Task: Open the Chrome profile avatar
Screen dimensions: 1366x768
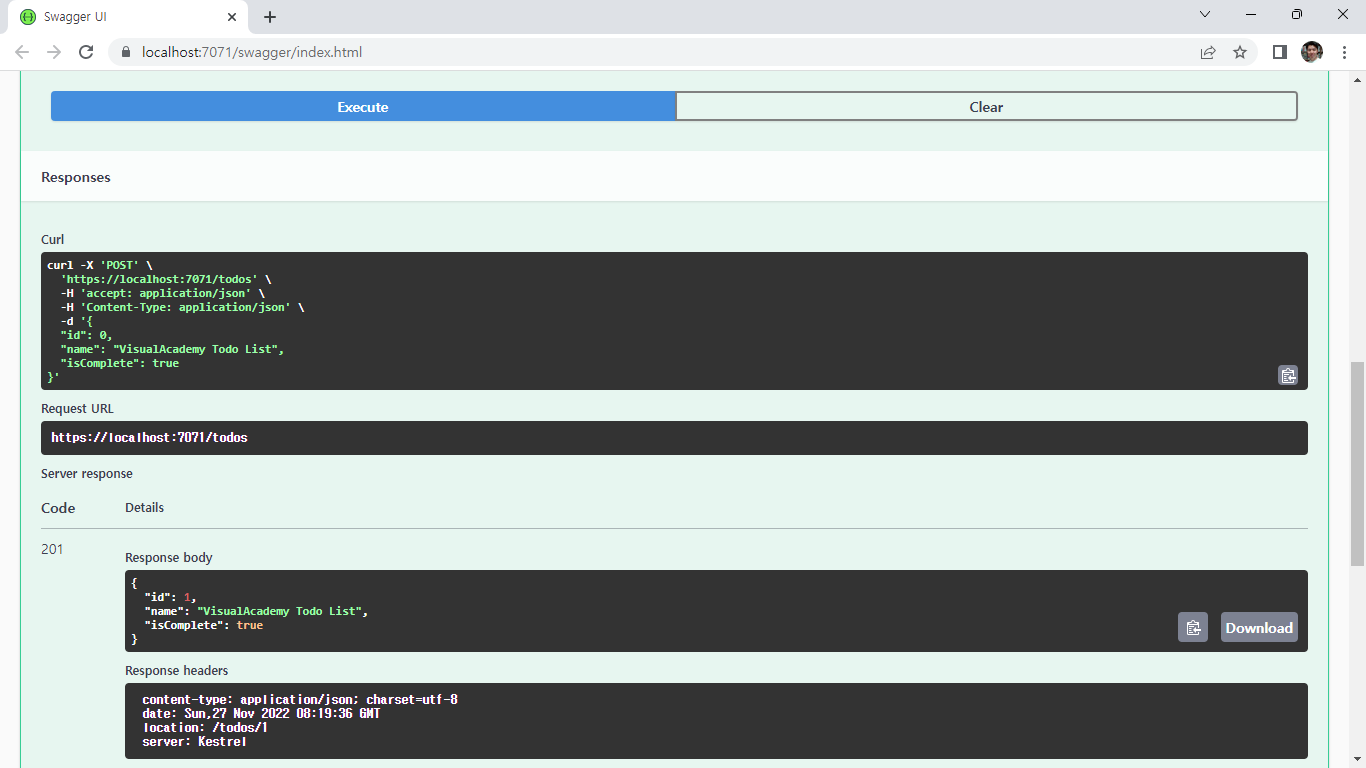Action: tap(1311, 52)
